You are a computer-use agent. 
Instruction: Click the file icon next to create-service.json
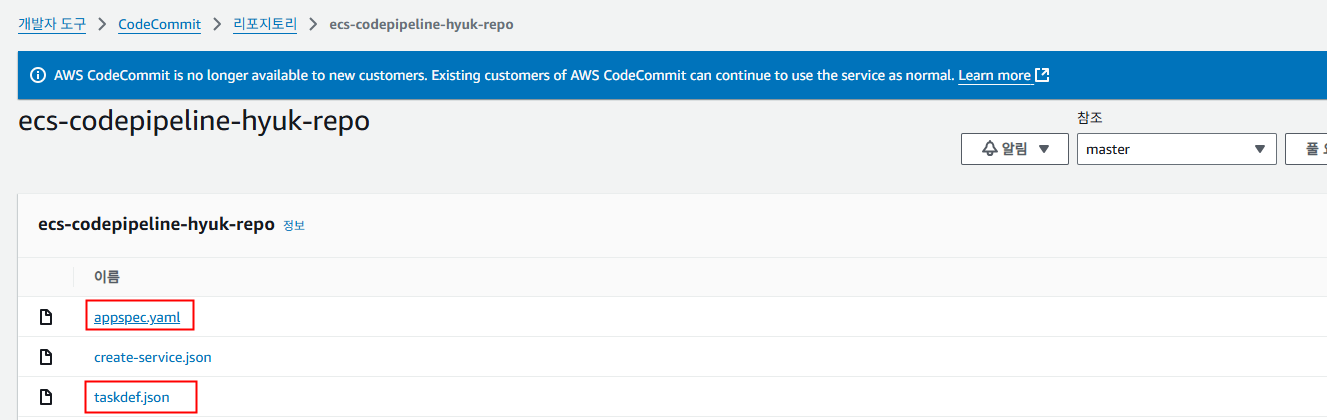45,357
